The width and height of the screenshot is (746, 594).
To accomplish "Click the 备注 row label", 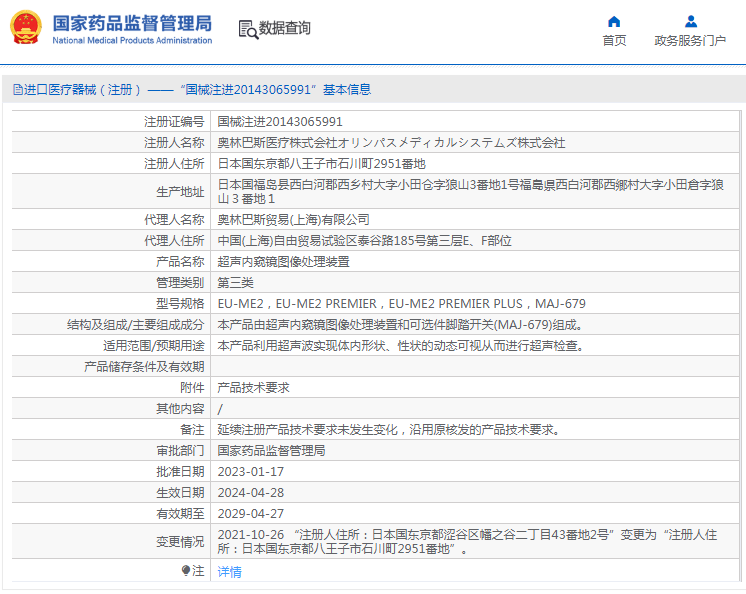I will point(192,429).
